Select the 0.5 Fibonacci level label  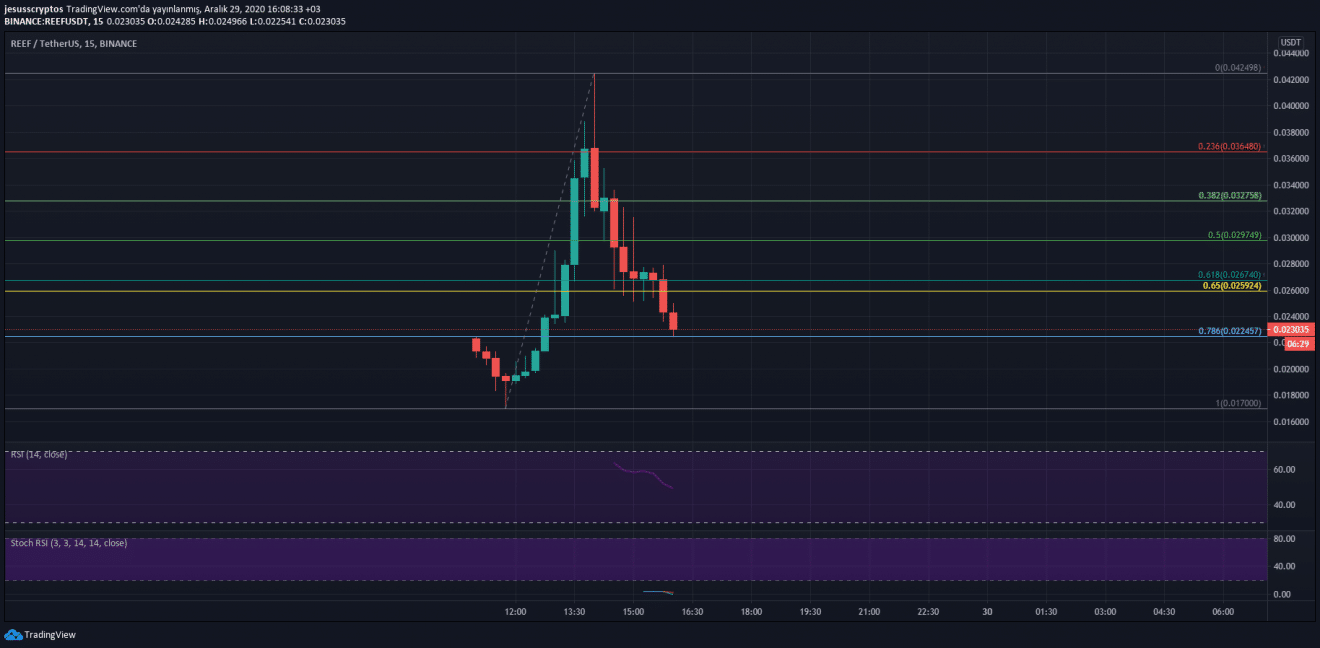pyautogui.click(x=1234, y=236)
